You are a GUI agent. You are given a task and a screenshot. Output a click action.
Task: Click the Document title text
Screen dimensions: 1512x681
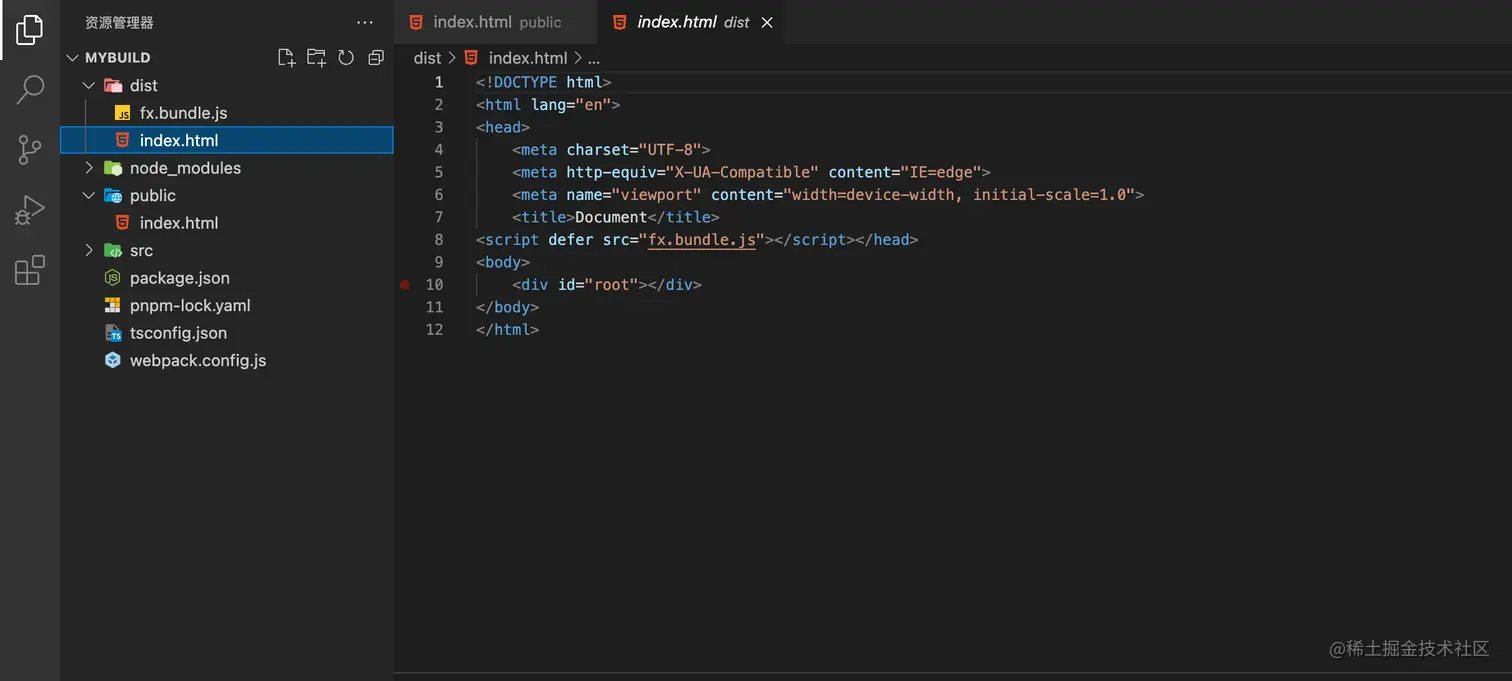click(611, 217)
